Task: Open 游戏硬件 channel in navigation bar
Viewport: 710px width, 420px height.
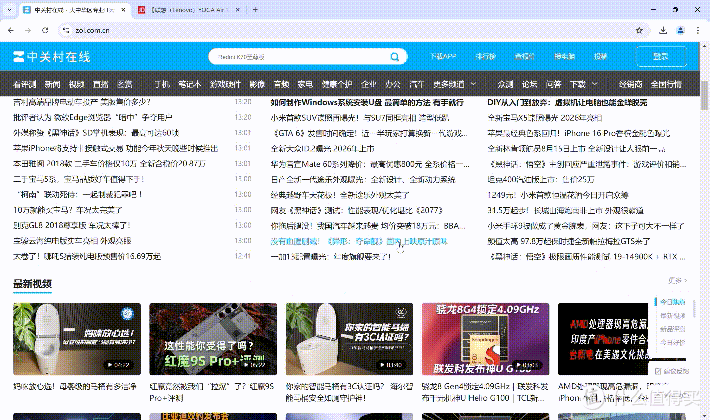Action: [225, 84]
